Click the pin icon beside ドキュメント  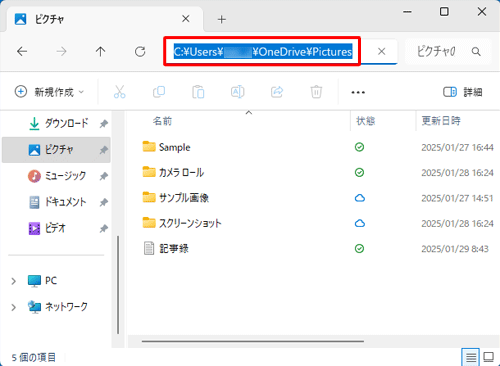click(x=104, y=202)
